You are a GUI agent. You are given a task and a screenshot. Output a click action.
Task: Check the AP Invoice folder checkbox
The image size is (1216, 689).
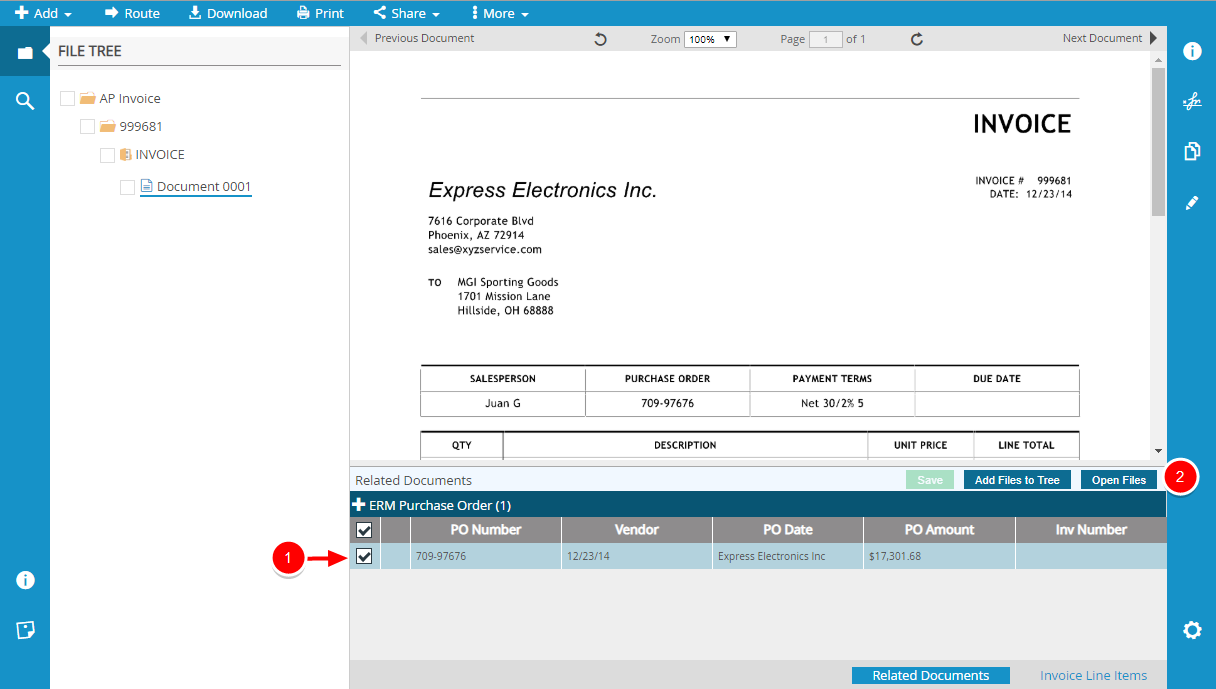(68, 98)
